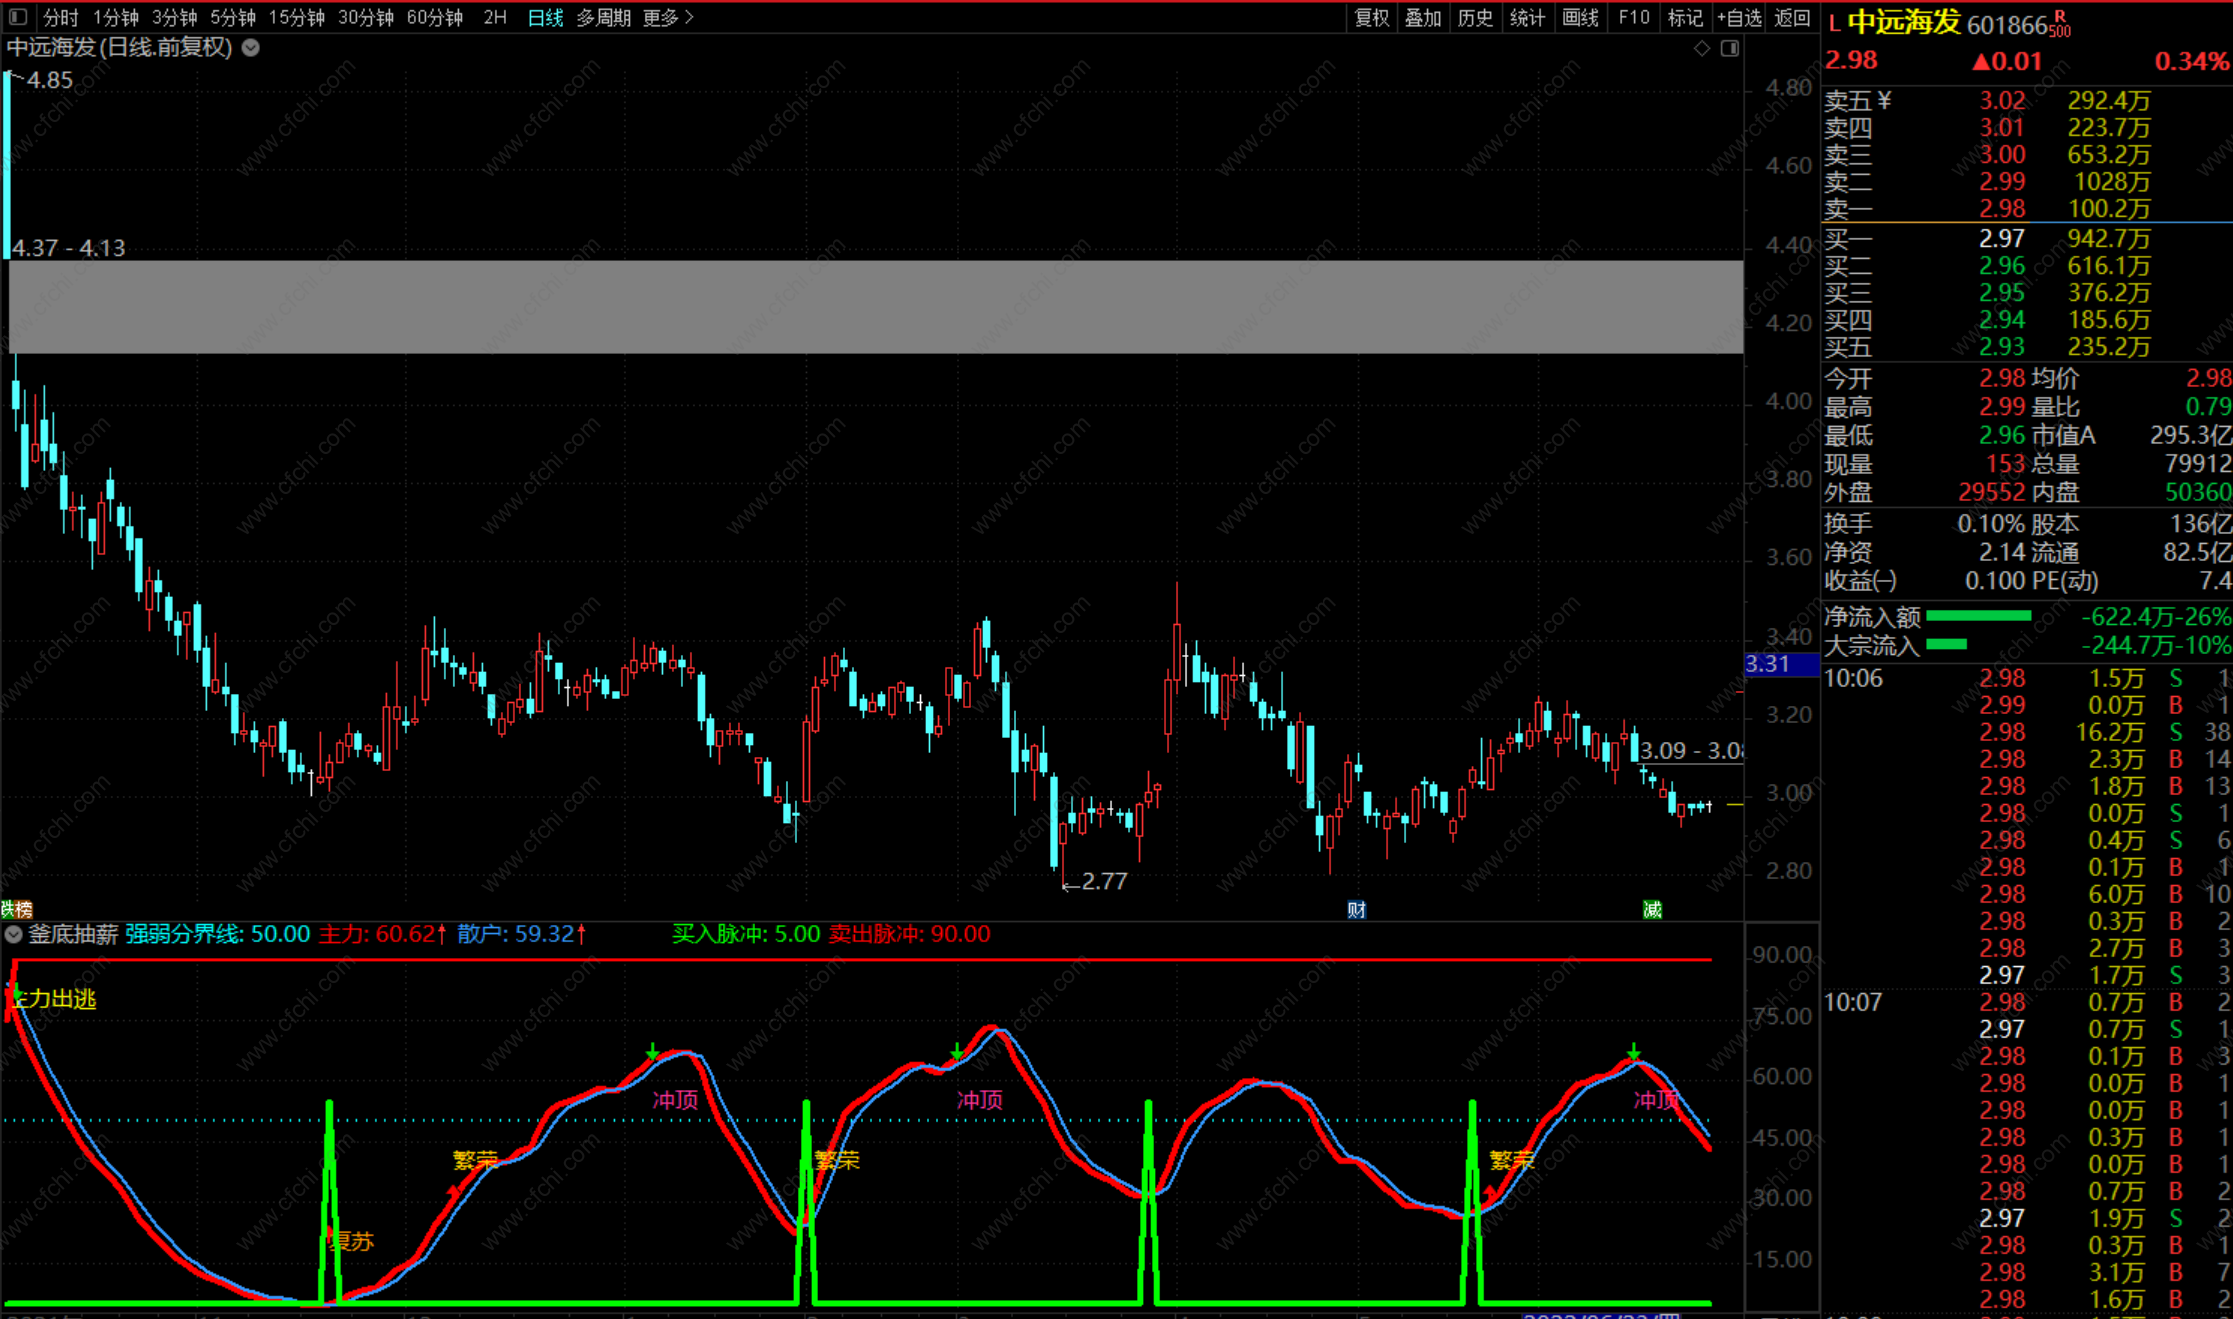This screenshot has width=2233, height=1319.
Task: Click the diamond marker icon above chart
Action: pos(1701,48)
